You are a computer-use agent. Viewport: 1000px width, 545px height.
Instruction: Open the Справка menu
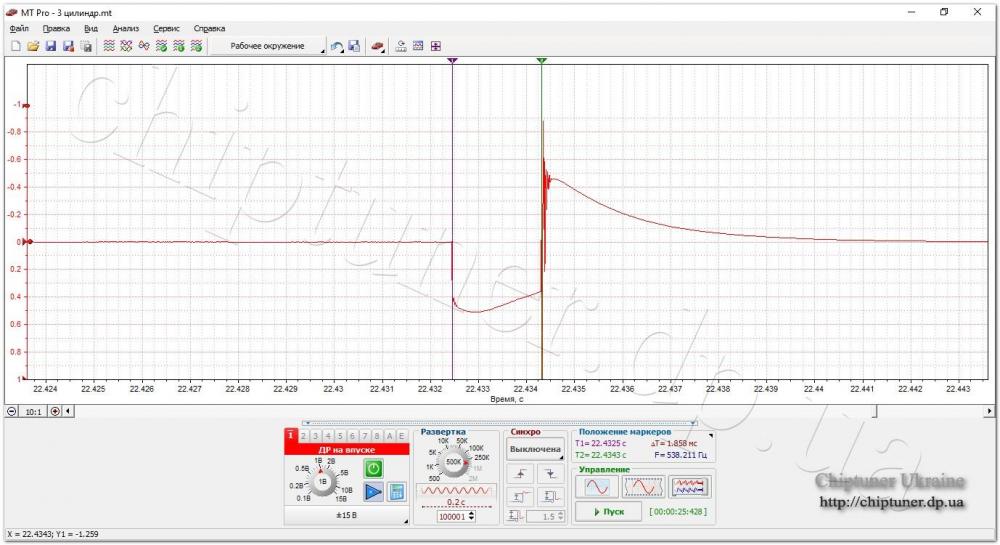coord(209,29)
